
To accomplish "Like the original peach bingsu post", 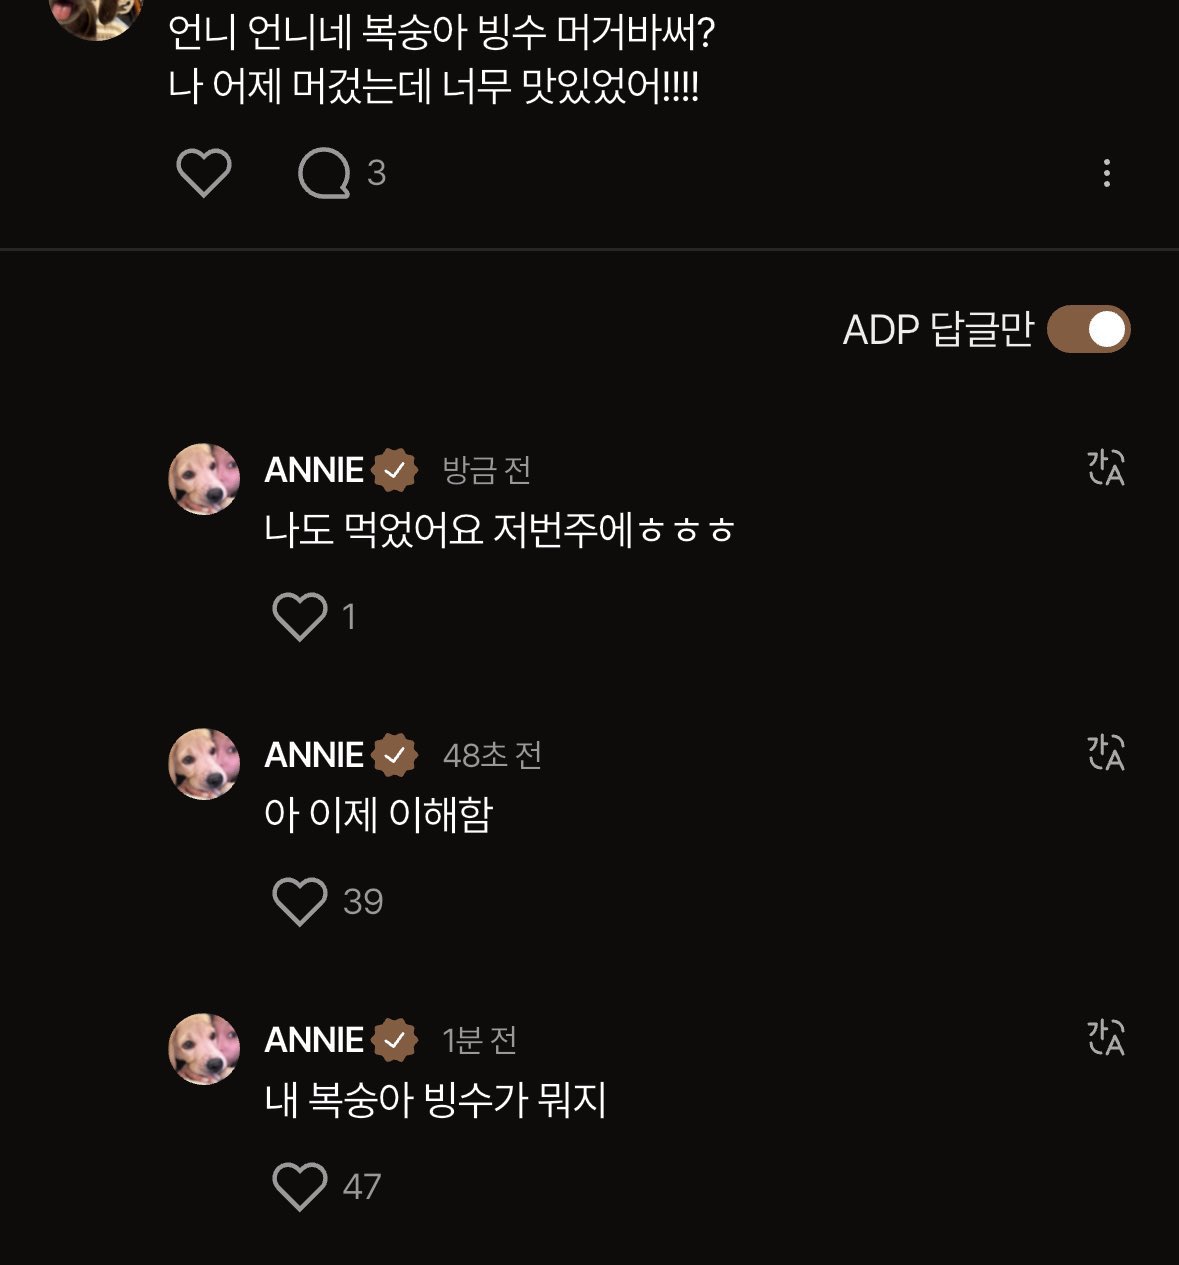I will [x=203, y=173].
